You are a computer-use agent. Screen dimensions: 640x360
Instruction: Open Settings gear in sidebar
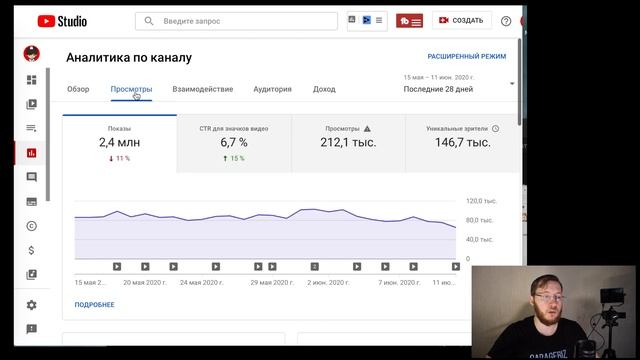pos(31,305)
